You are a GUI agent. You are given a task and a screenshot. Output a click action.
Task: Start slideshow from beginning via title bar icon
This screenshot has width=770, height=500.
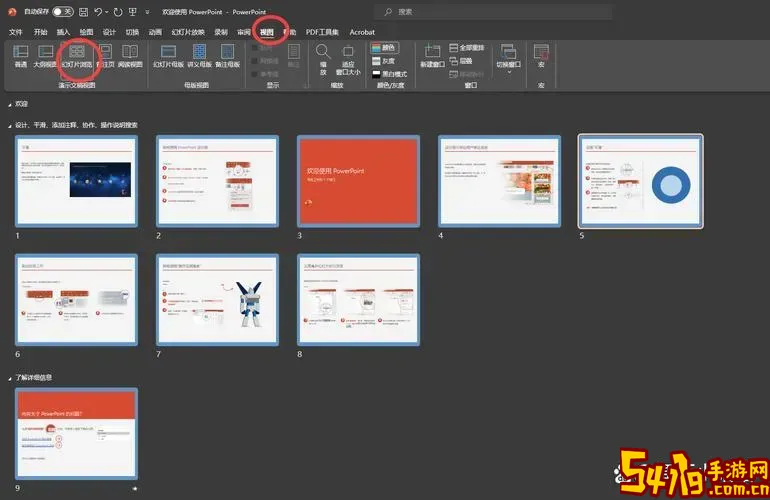coord(133,12)
